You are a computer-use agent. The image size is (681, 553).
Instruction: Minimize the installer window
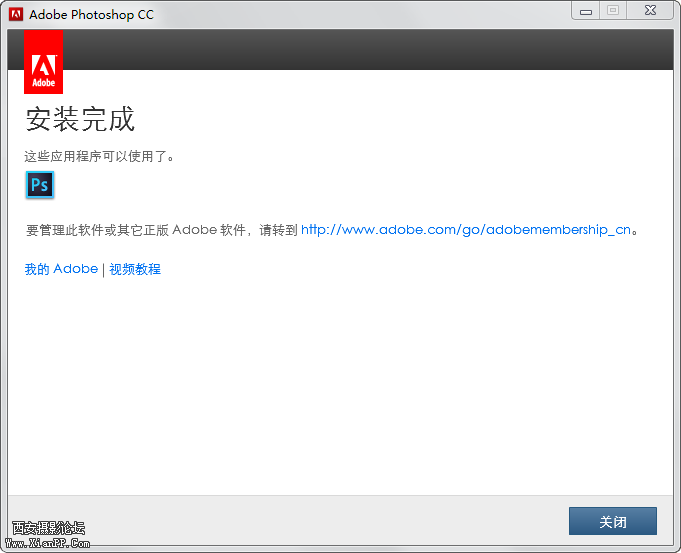(x=586, y=11)
